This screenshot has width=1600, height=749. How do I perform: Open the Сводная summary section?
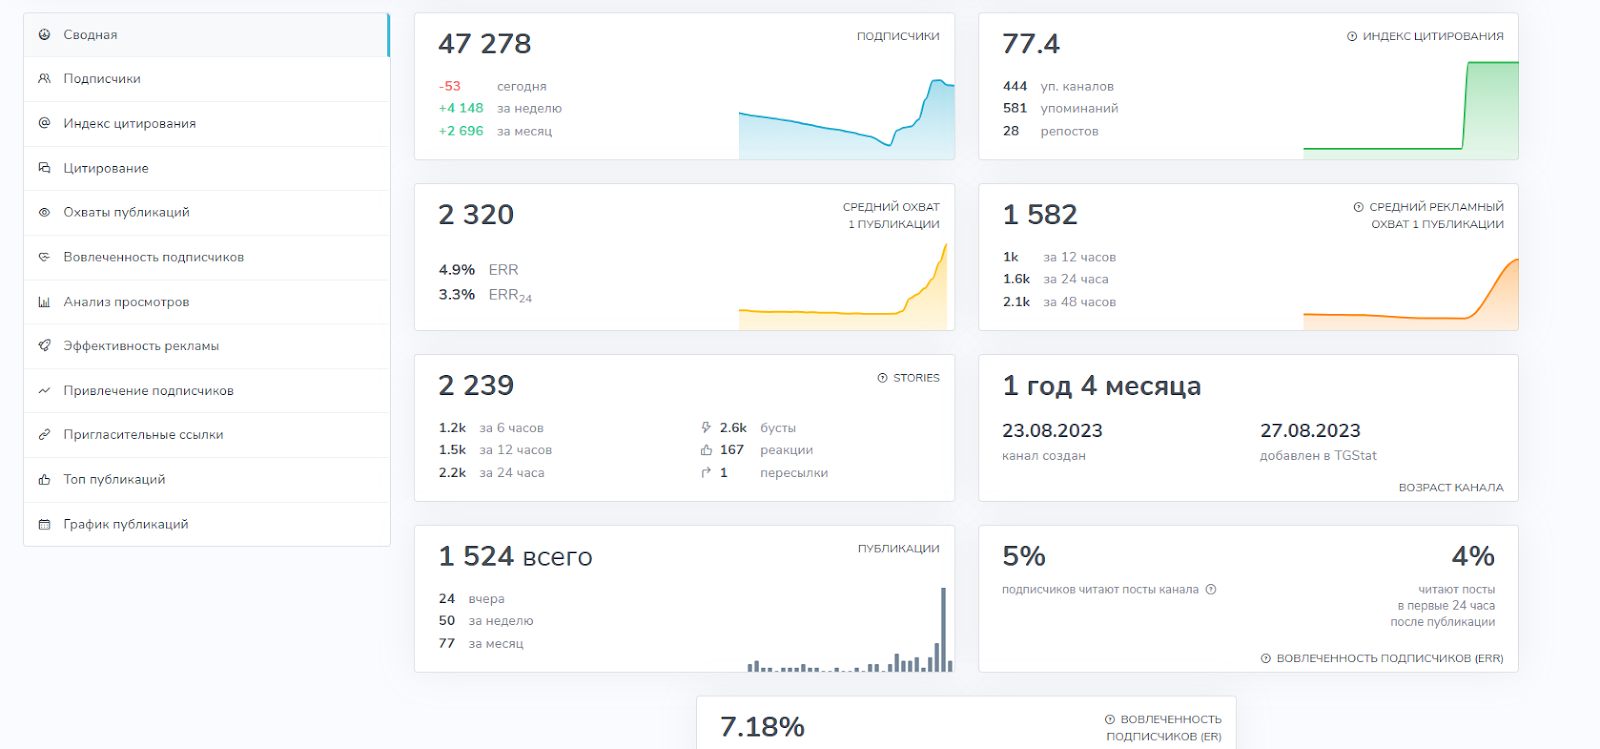coord(206,35)
